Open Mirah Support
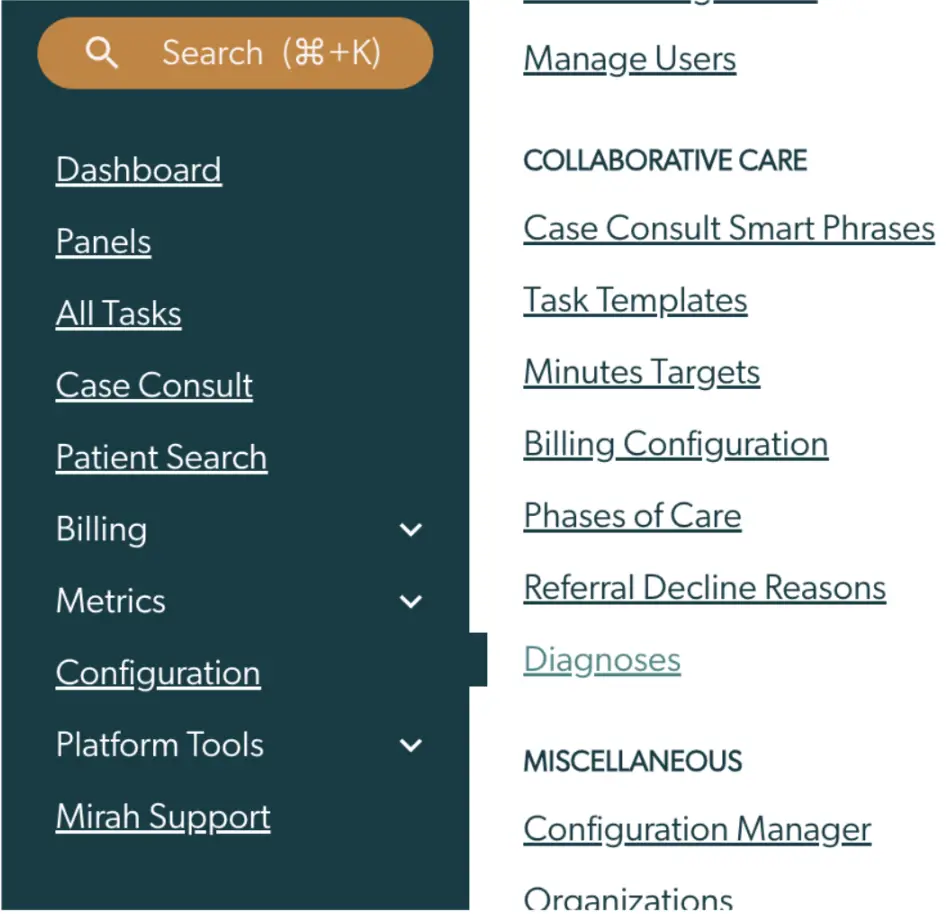Screen dimensions: 946x914 tap(163, 817)
